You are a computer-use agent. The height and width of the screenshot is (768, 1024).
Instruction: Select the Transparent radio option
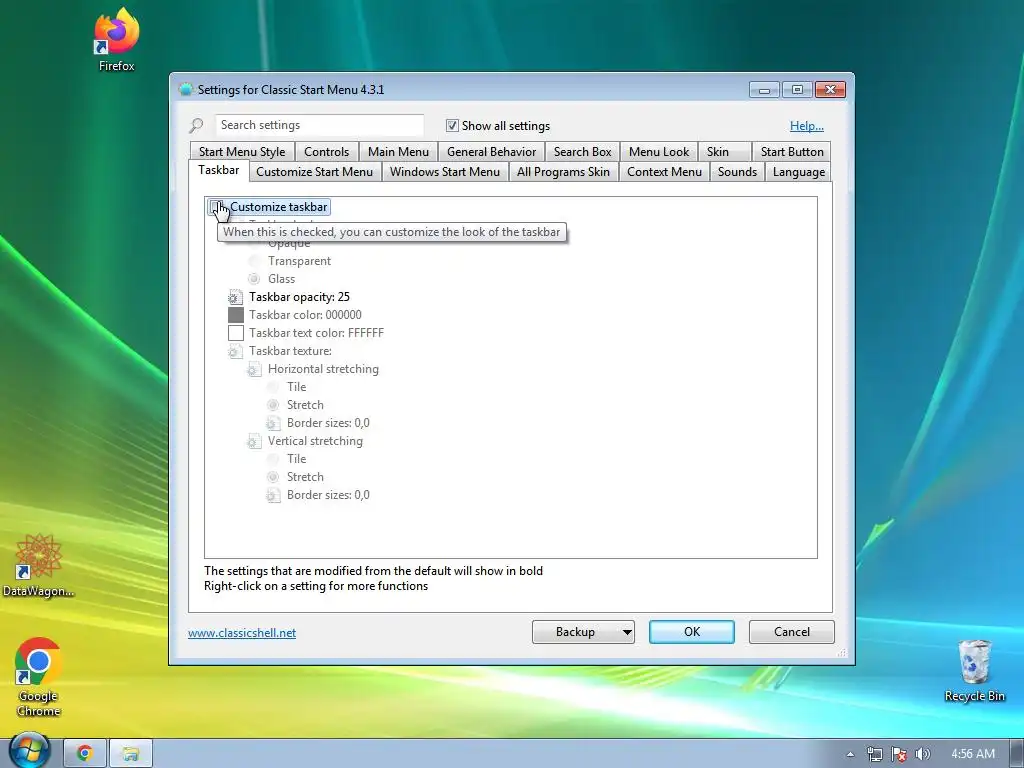(254, 261)
